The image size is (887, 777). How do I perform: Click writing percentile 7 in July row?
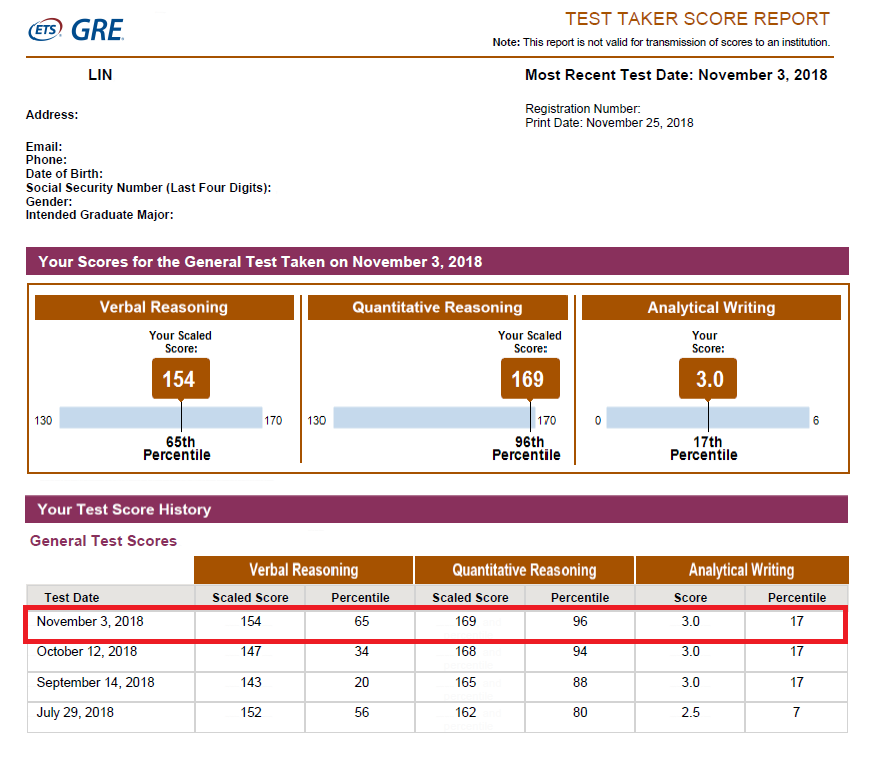pyautogui.click(x=796, y=712)
